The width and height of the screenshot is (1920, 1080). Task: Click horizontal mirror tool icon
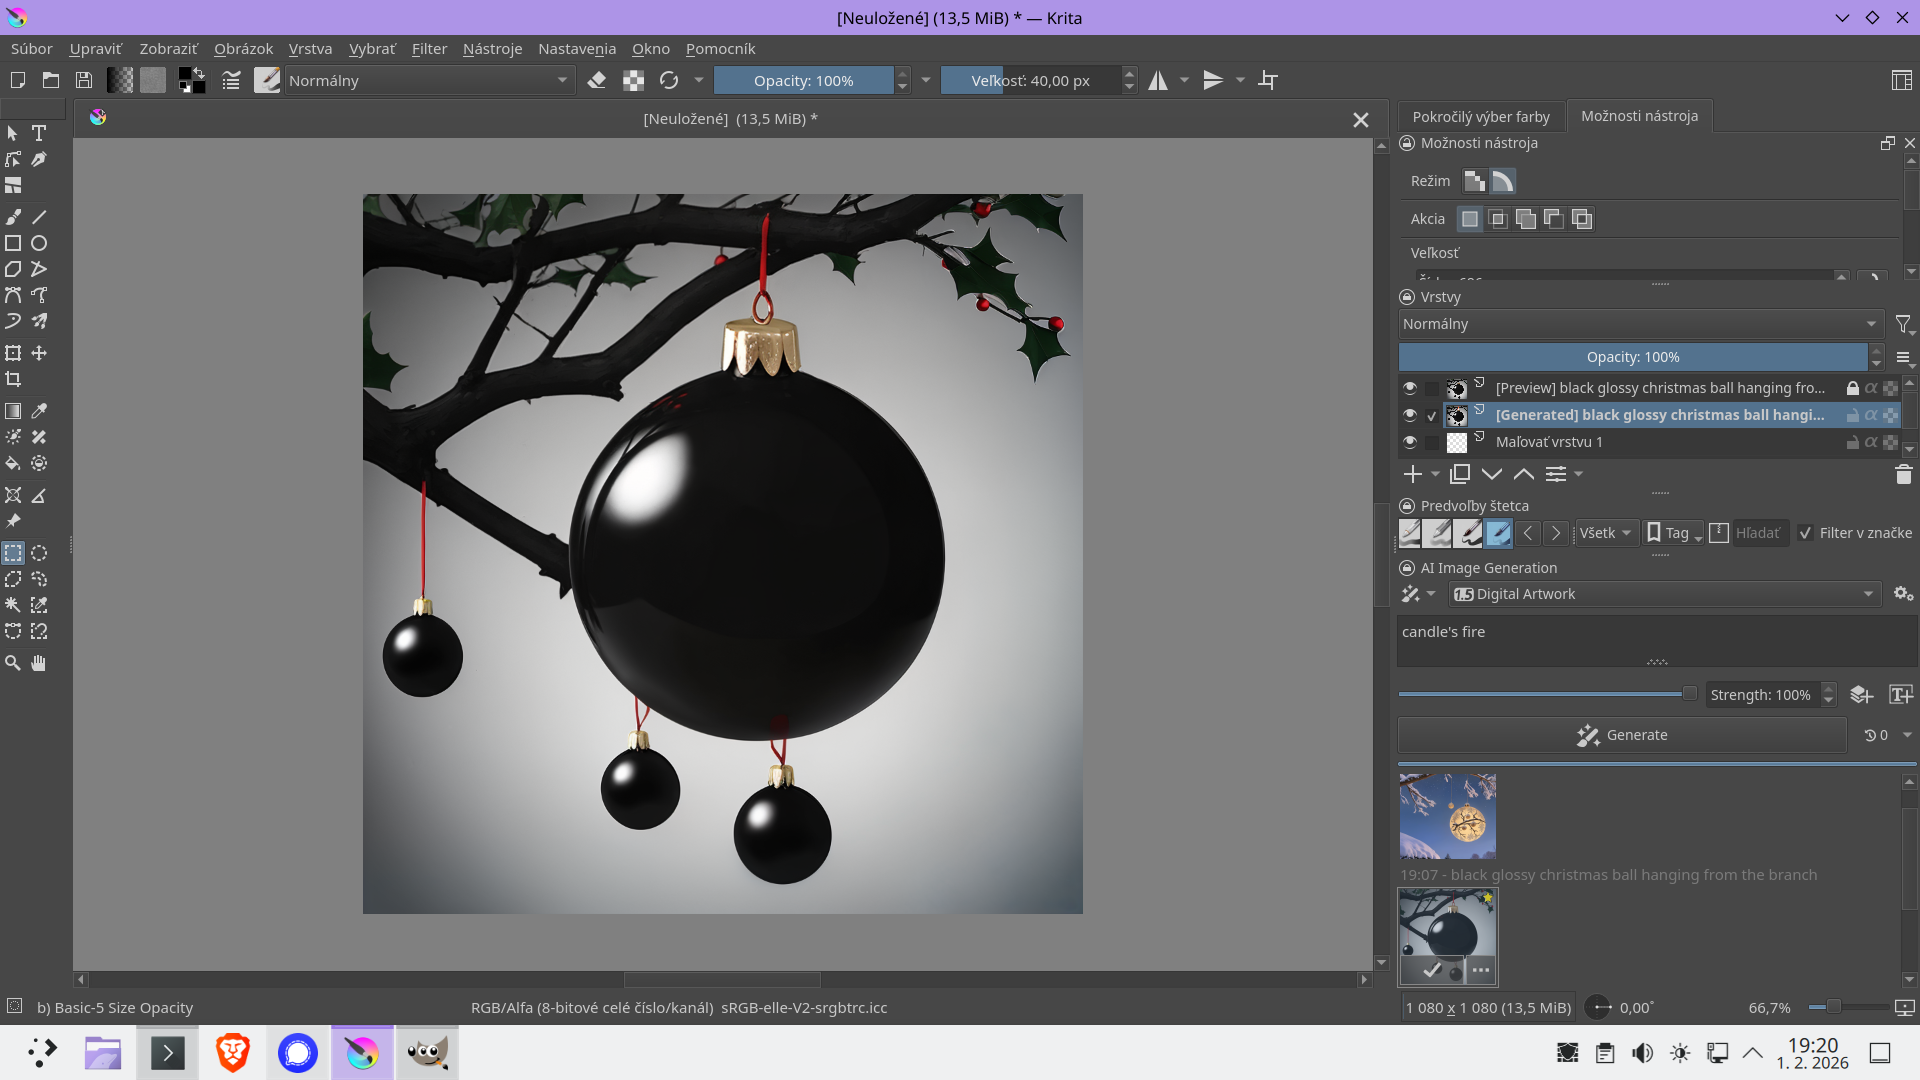[1158, 81]
